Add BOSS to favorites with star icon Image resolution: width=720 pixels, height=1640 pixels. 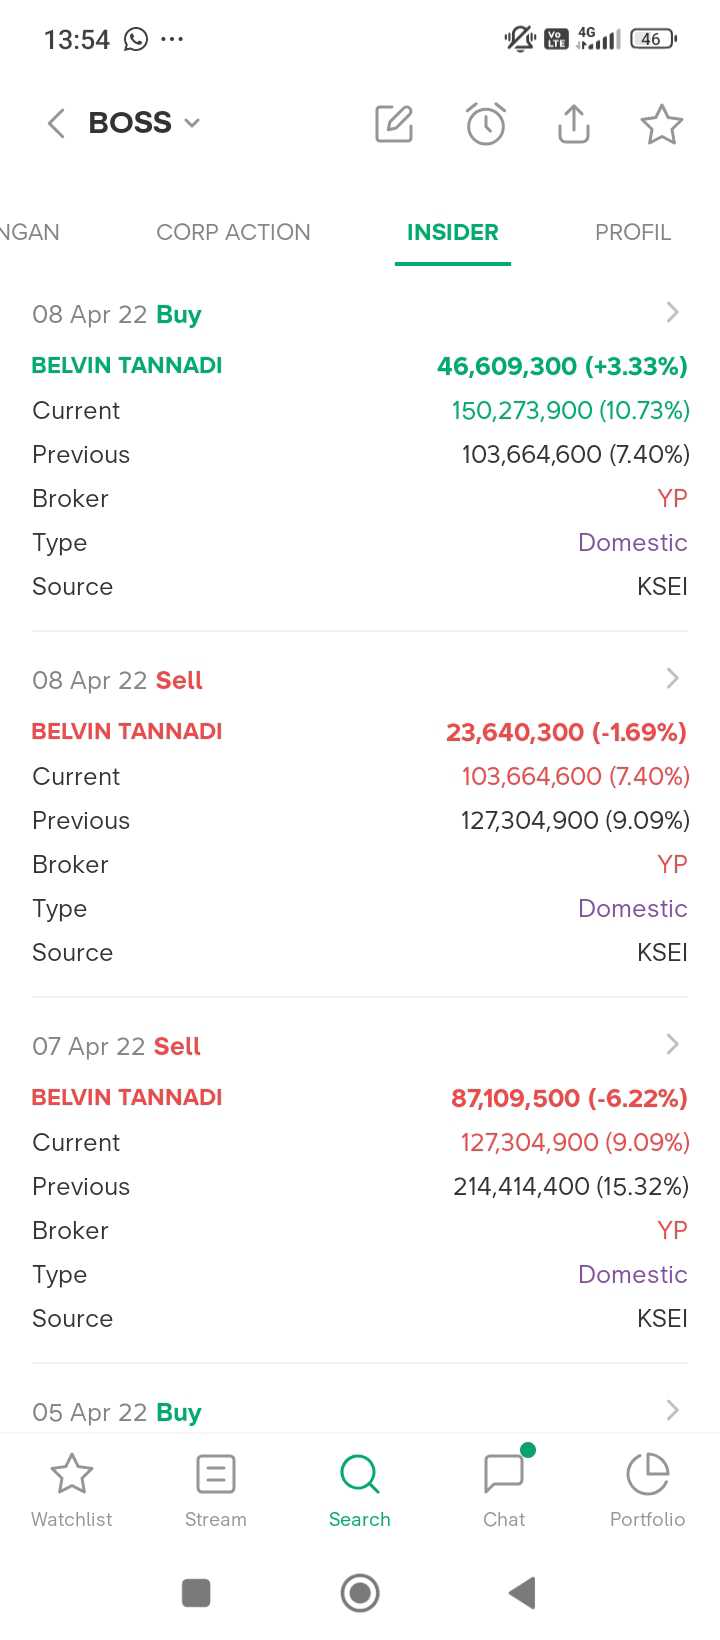point(661,125)
